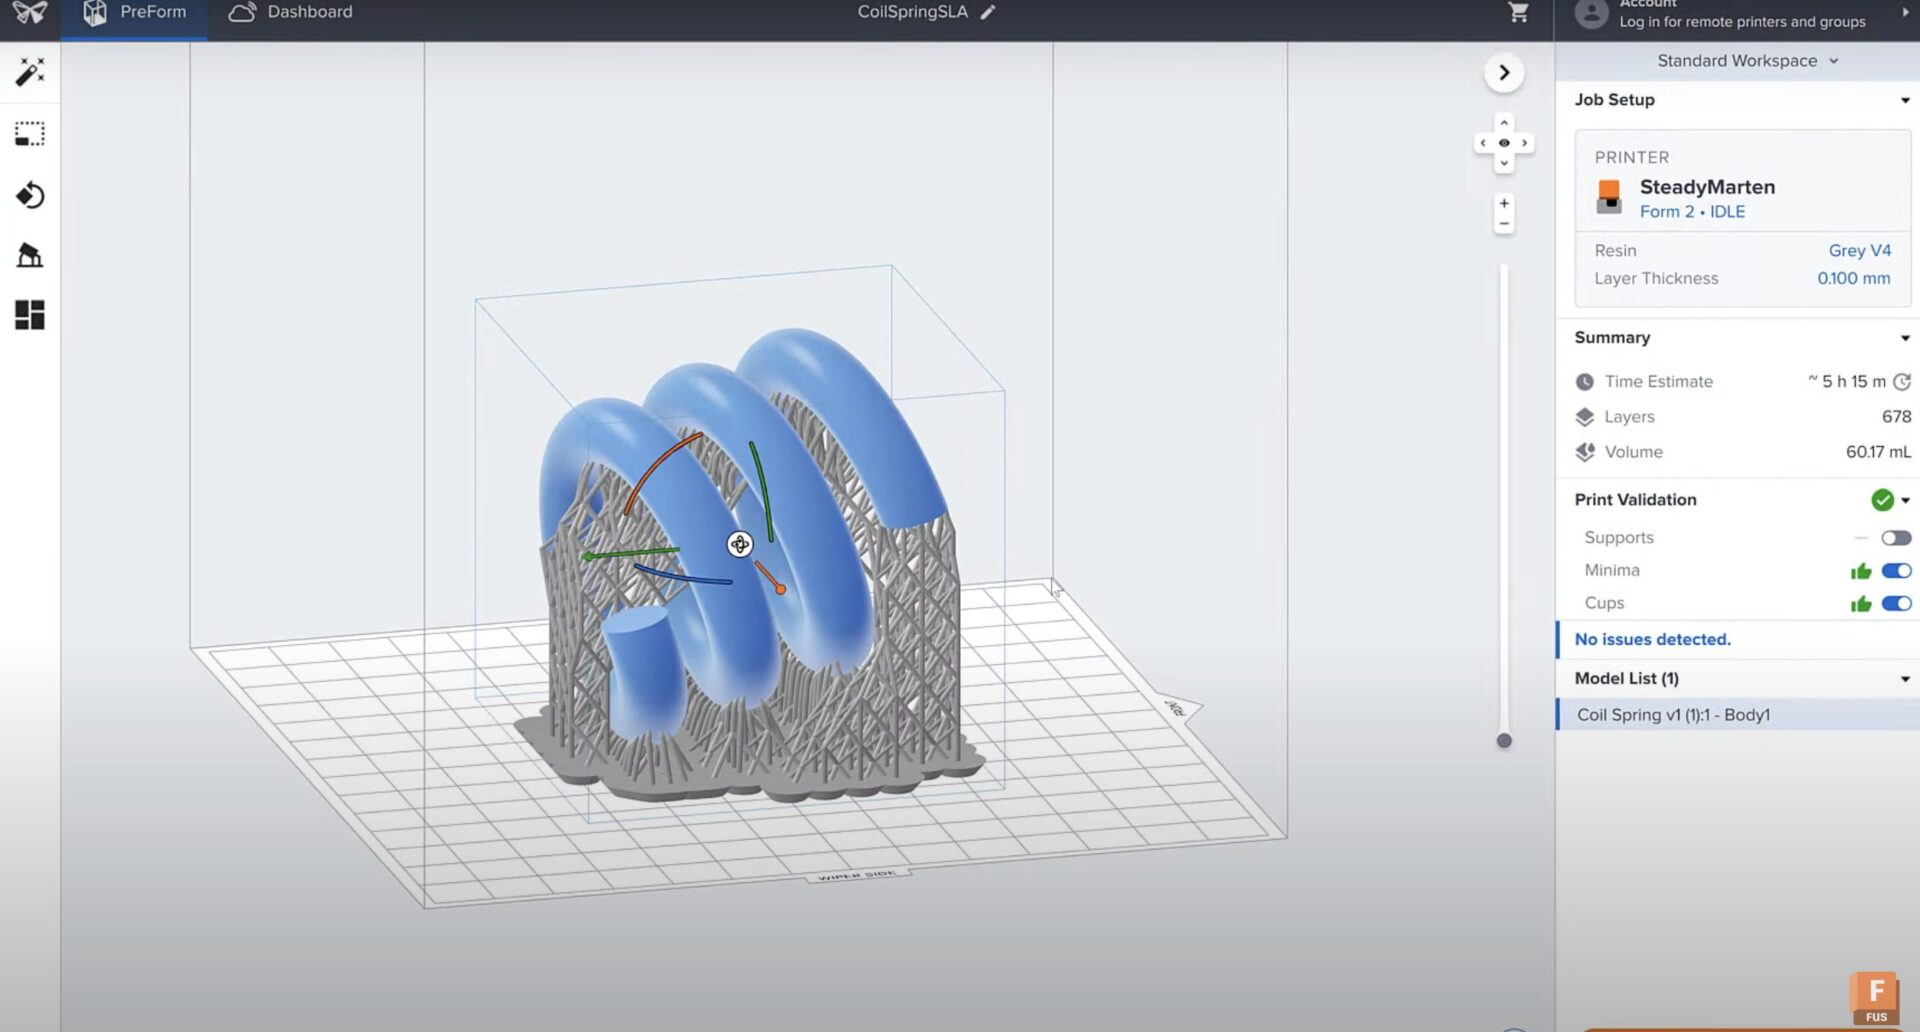Click the Formlabs butterfly logo
1920x1032 pixels.
[30, 13]
